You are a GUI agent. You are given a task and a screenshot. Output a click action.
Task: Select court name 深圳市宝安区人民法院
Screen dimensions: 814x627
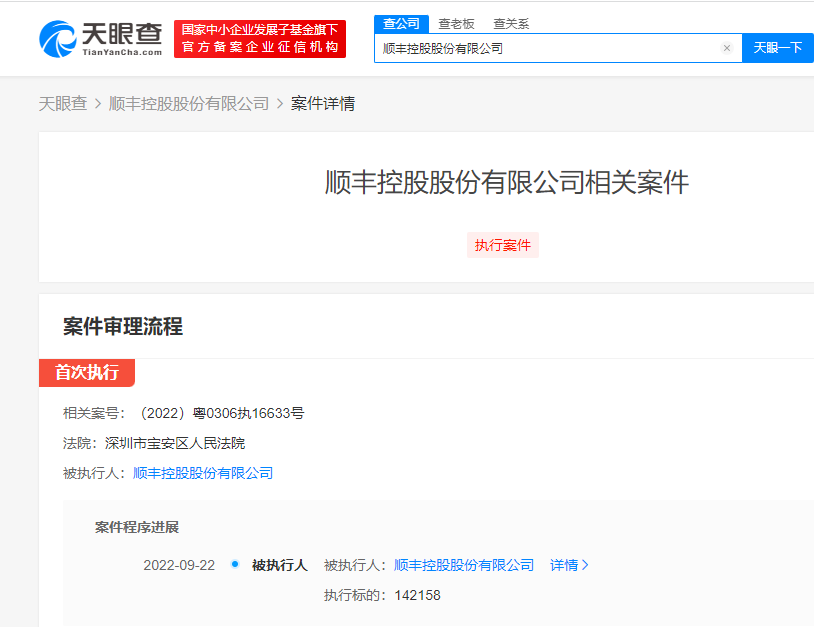coord(175,443)
